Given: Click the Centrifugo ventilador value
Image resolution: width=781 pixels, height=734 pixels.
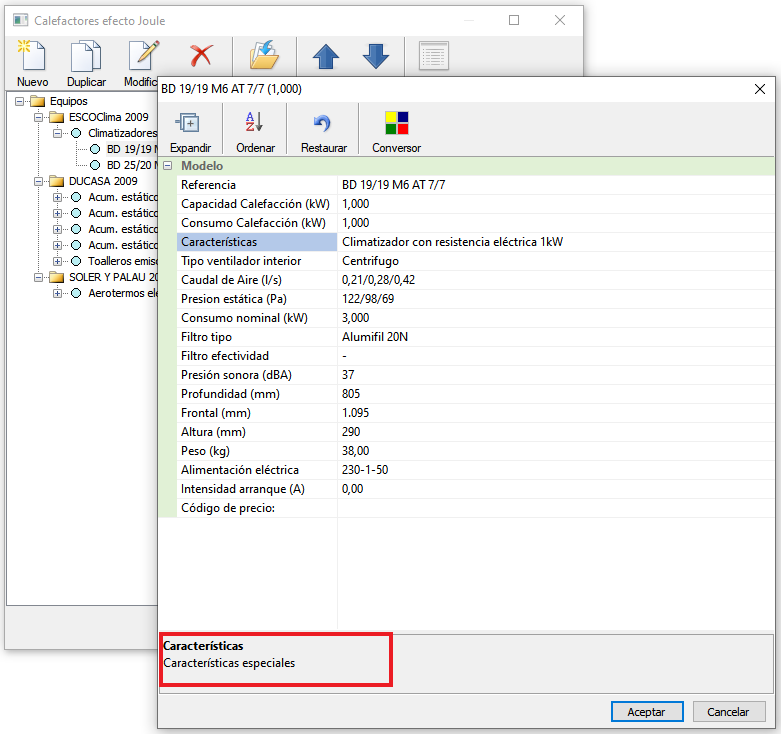Looking at the screenshot, I should point(555,261).
